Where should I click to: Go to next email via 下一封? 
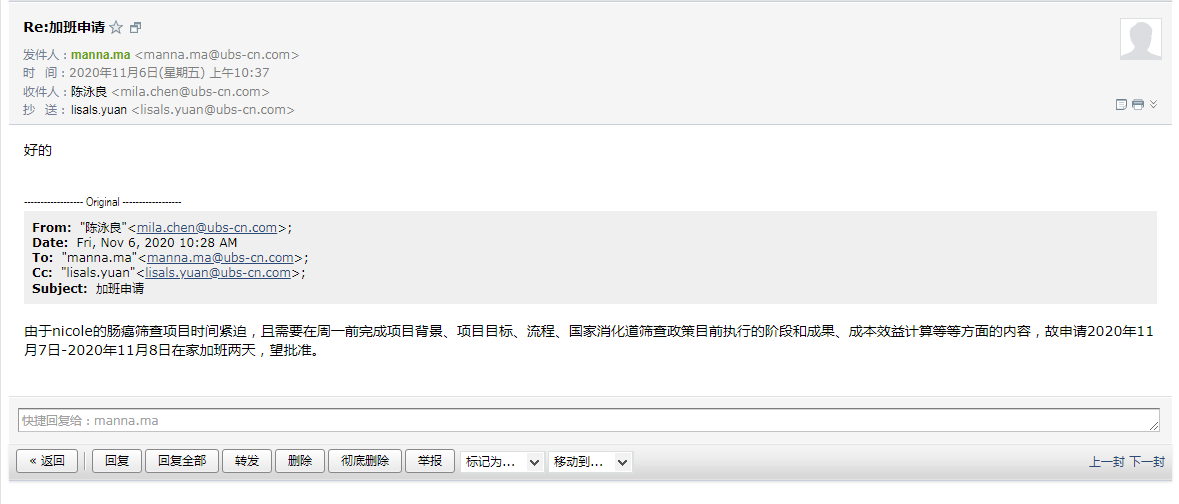[1147, 462]
